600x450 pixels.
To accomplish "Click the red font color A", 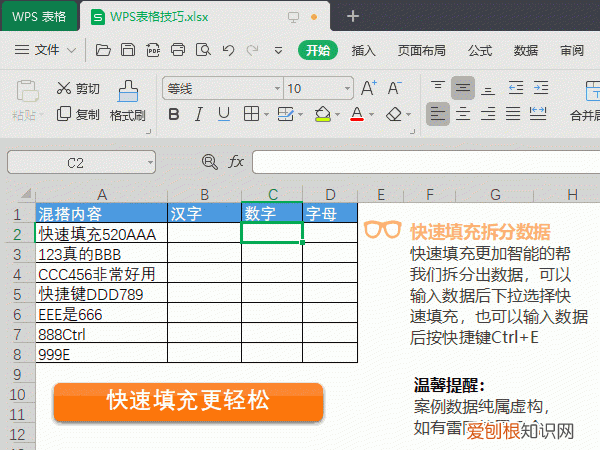I will point(357,114).
